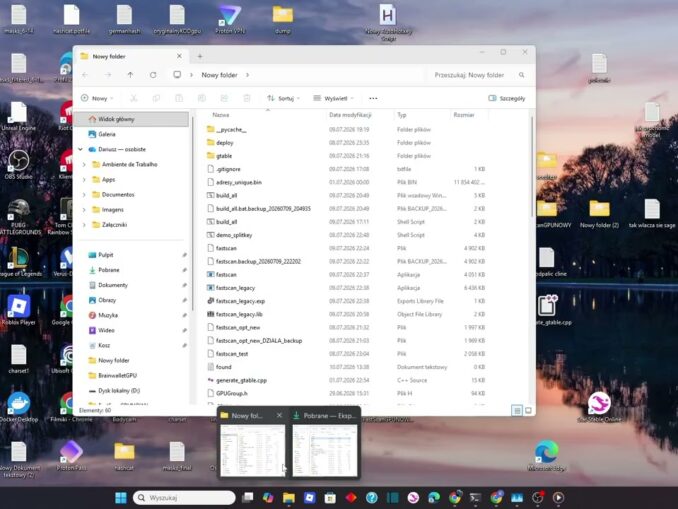The image size is (678, 509).
Task: Open the Sortuj sort dropdown
Action: tap(283, 98)
